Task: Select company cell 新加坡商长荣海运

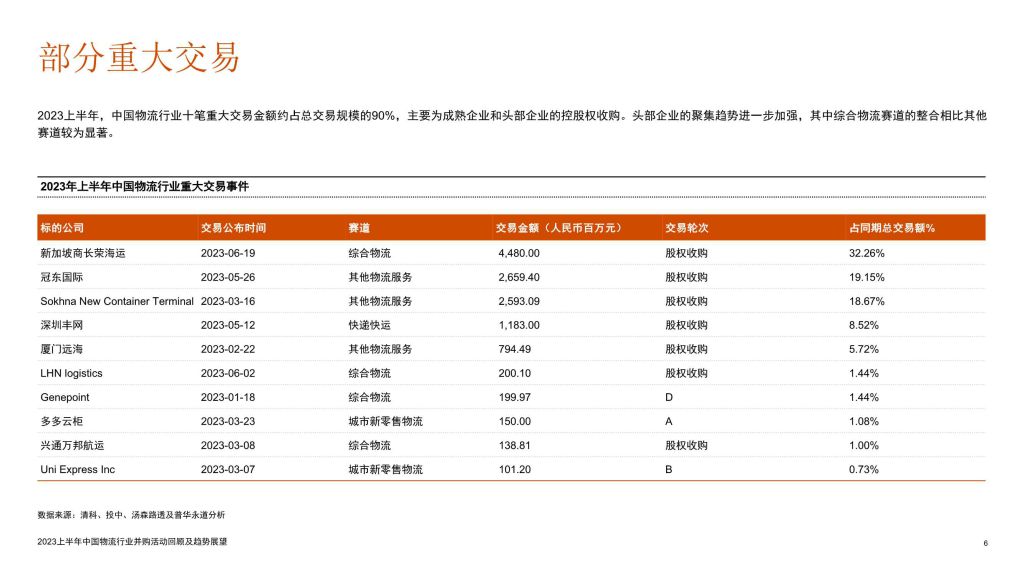Action: tap(83, 253)
